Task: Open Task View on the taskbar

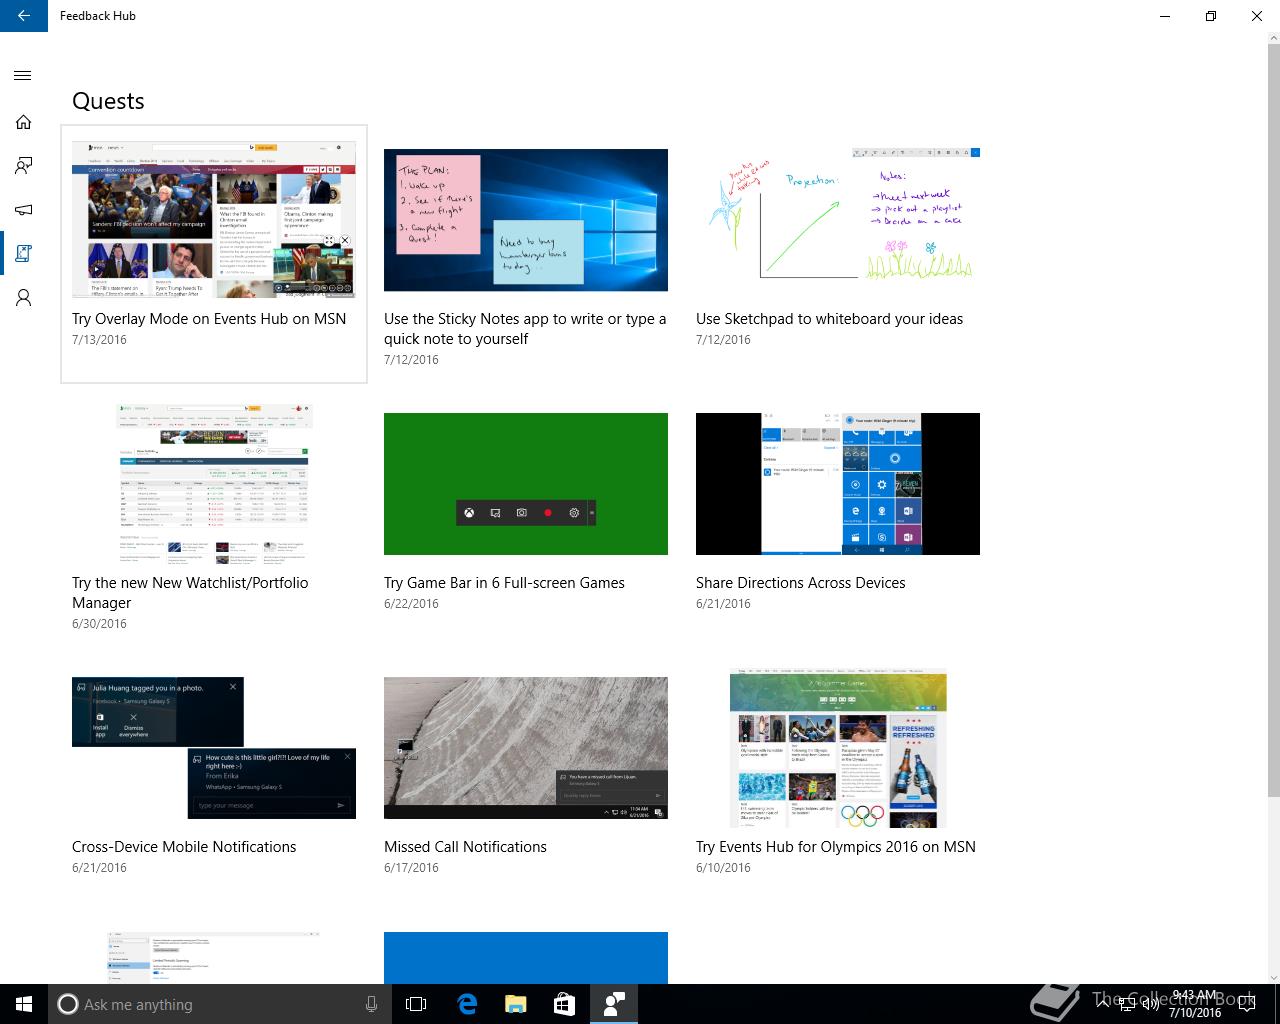Action: pyautogui.click(x=416, y=1004)
